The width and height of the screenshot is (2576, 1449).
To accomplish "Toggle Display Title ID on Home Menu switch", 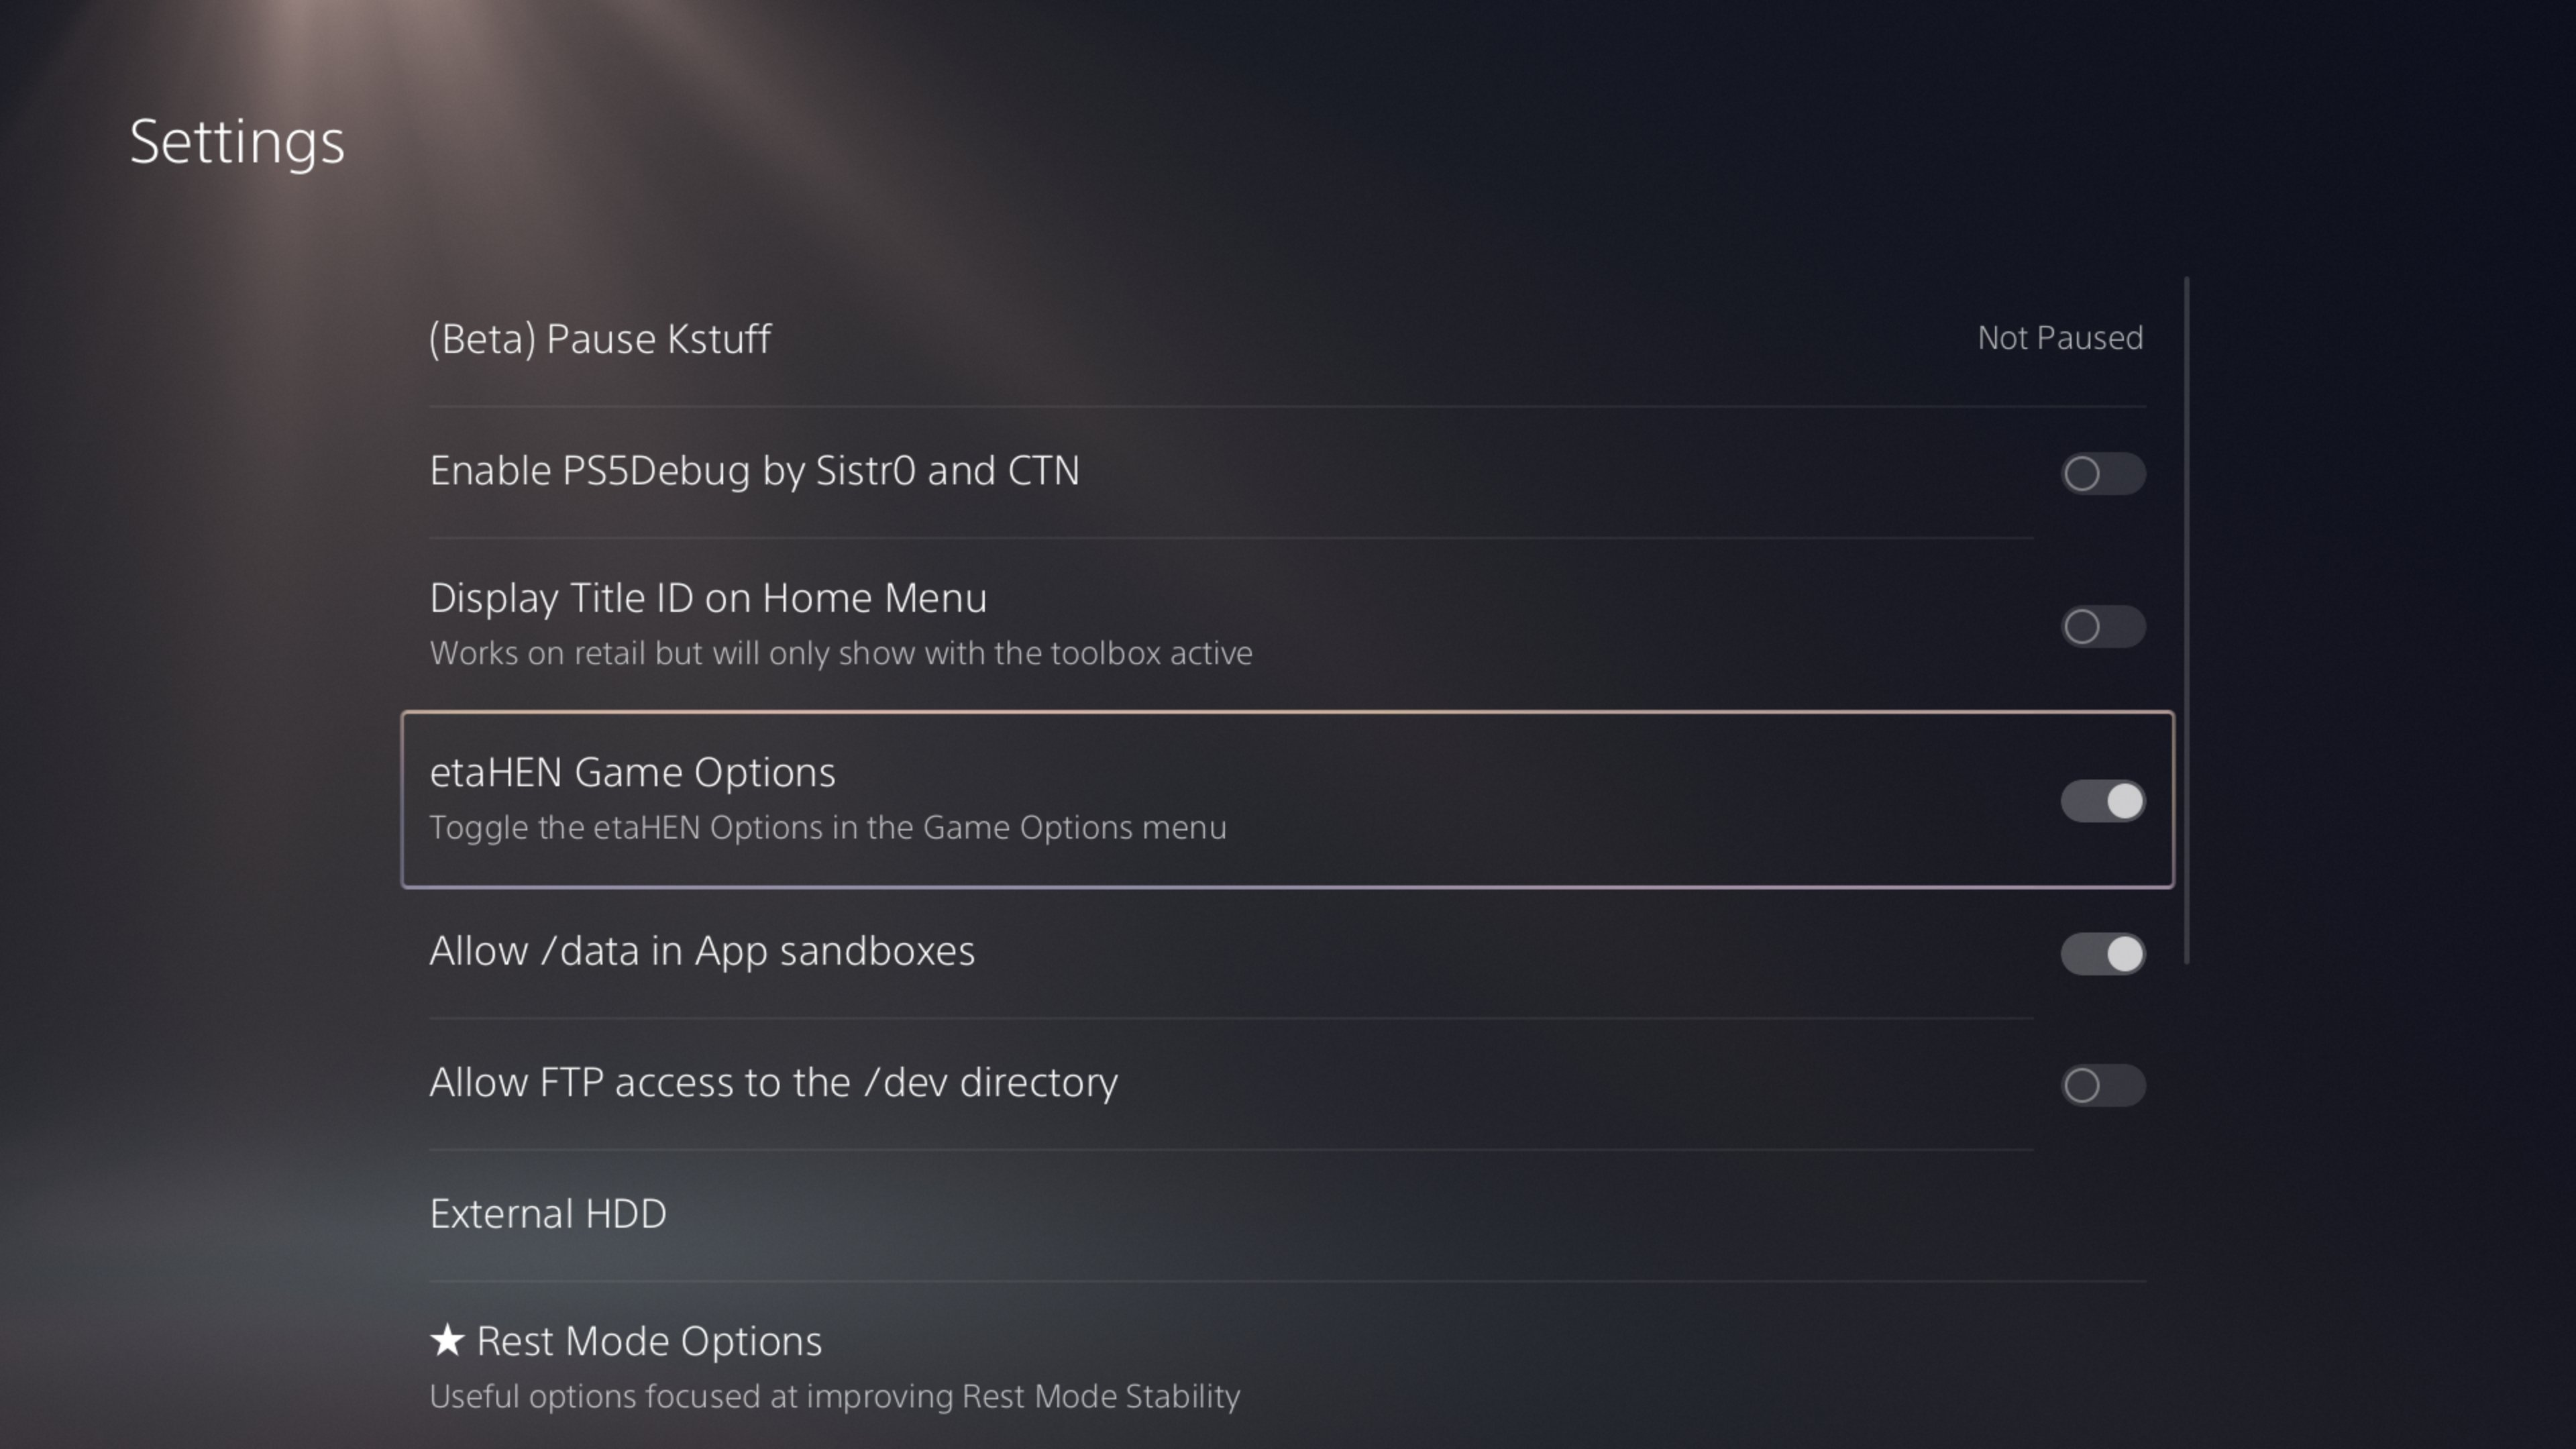I will 2102,626.
